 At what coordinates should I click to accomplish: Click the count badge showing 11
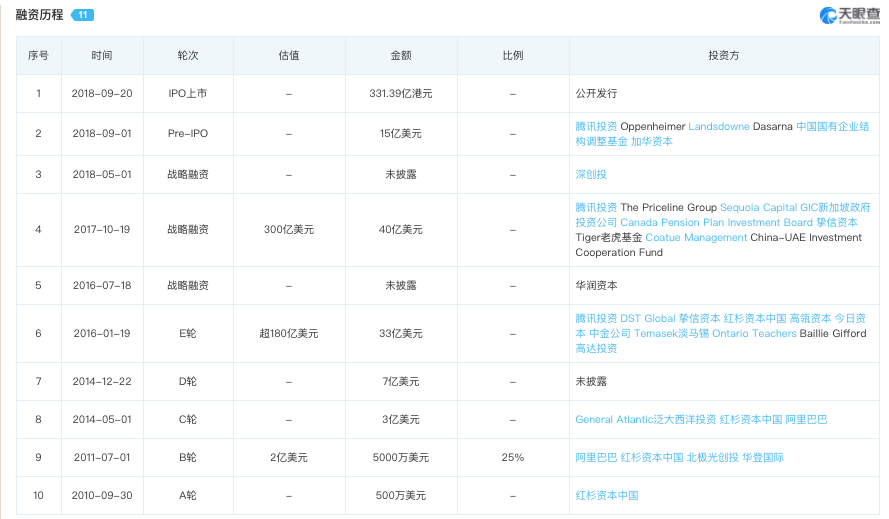pyautogui.click(x=82, y=15)
